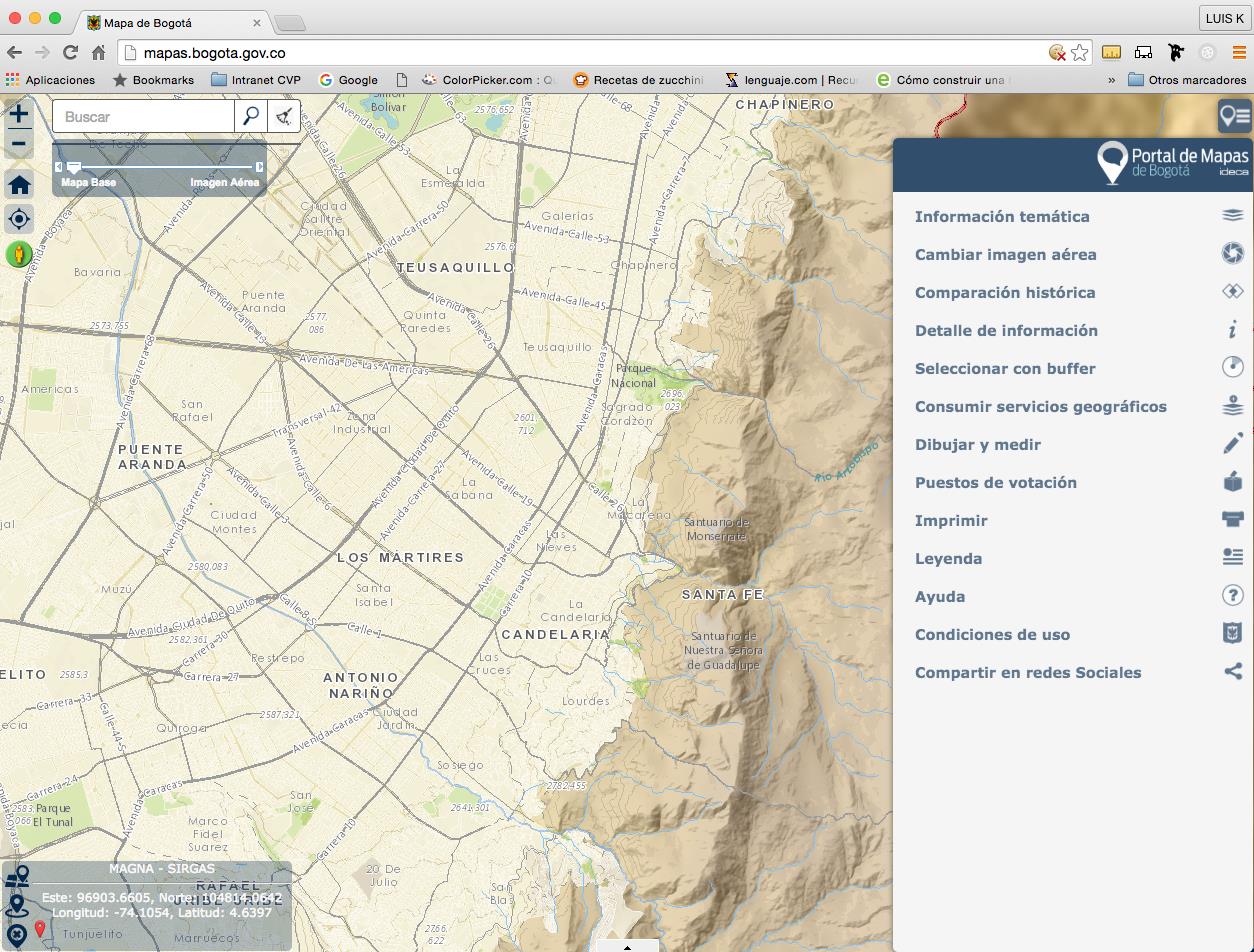
Task: Click the LUIS K profile button
Action: 1224,18
